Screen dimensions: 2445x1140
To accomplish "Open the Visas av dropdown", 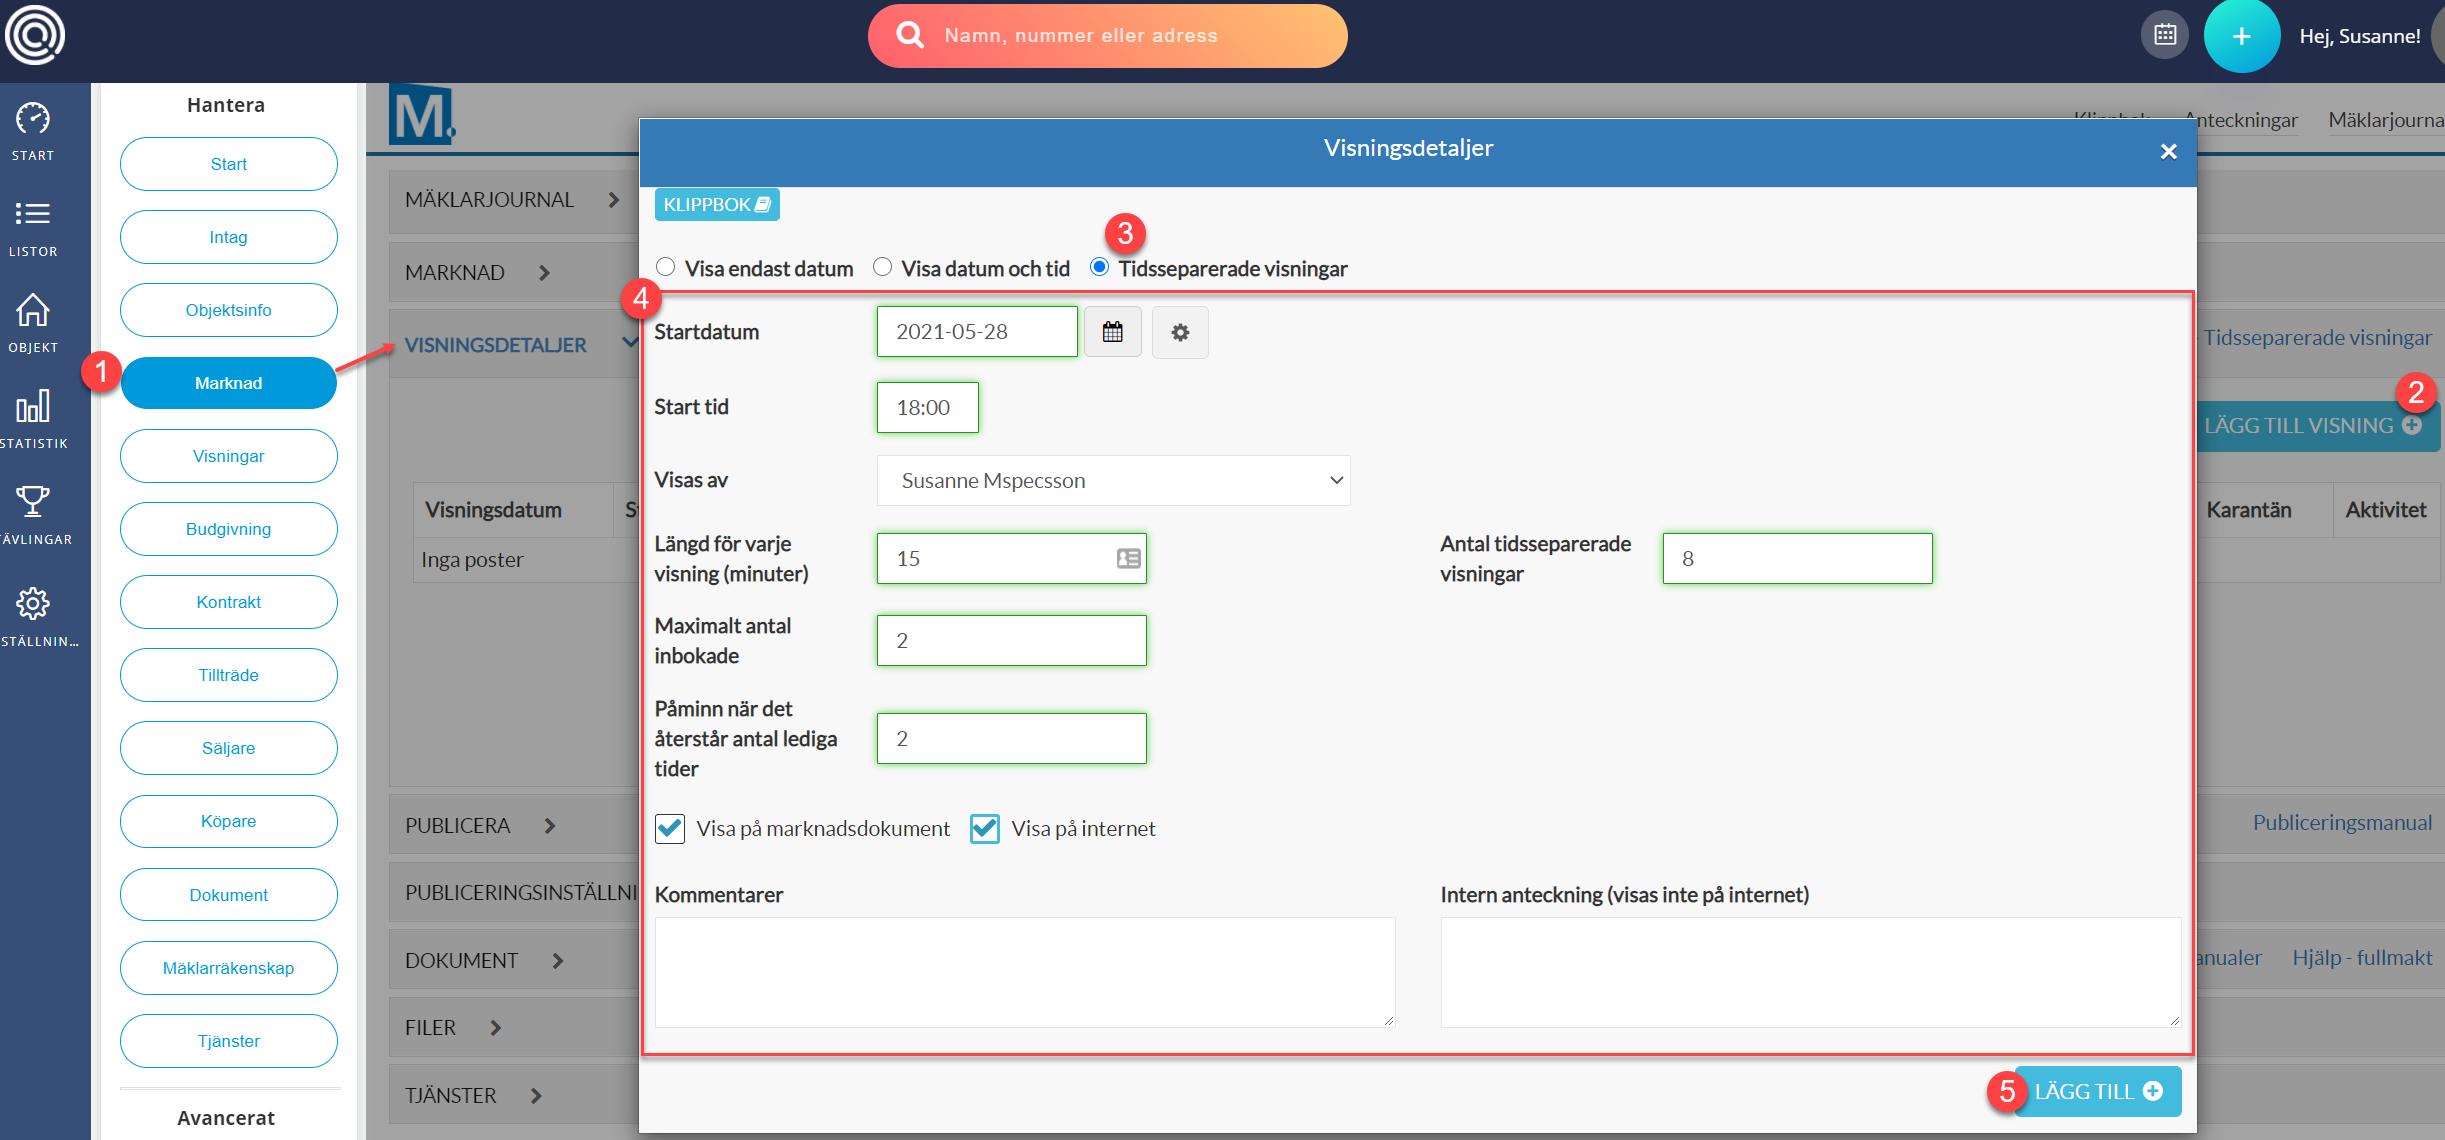I will point(1113,480).
